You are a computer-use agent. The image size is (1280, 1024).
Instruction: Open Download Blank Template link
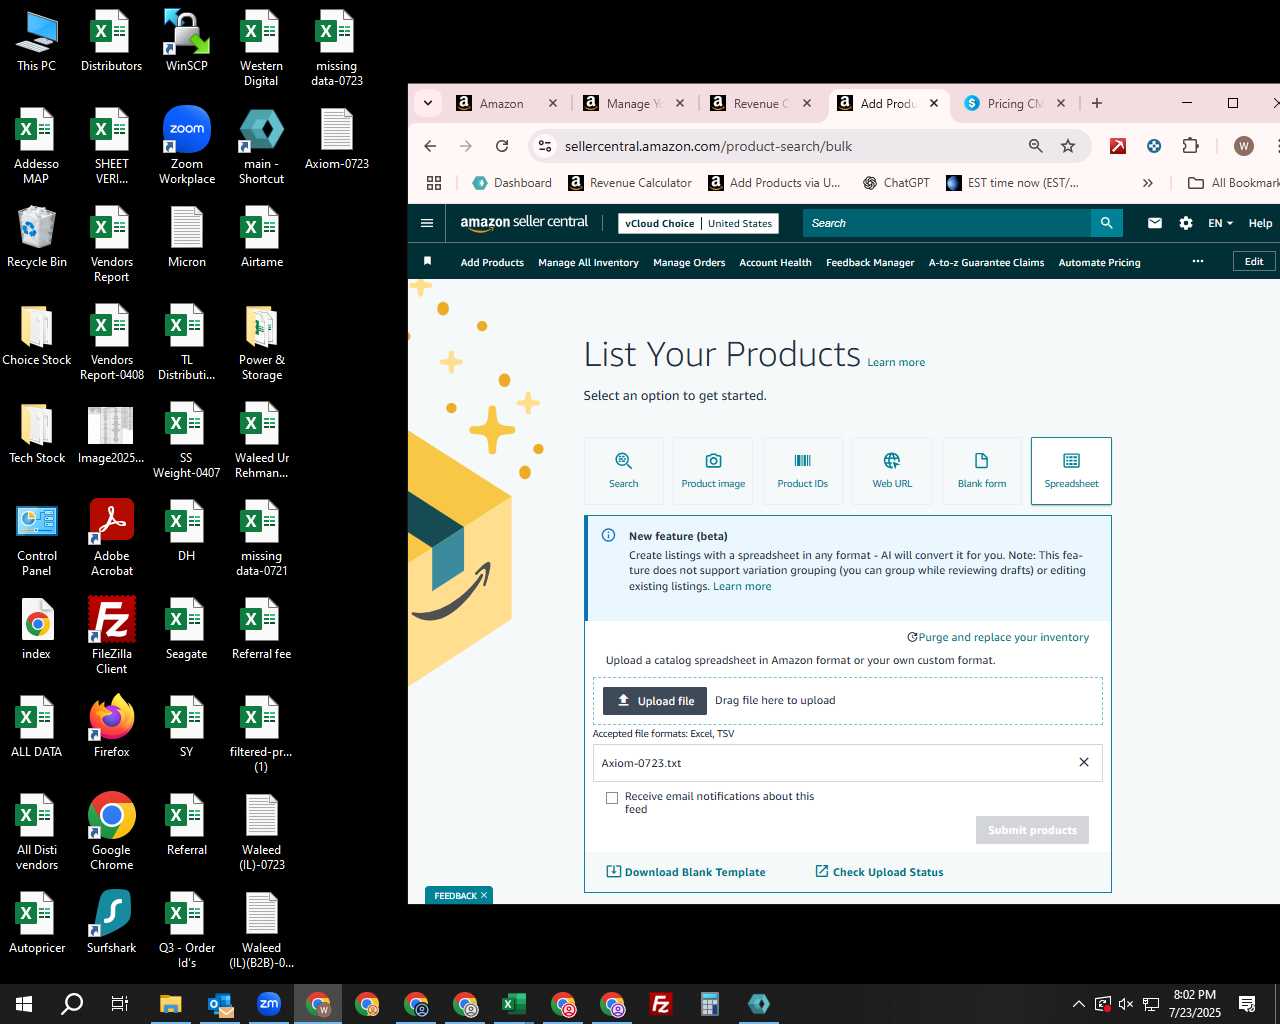pos(686,872)
